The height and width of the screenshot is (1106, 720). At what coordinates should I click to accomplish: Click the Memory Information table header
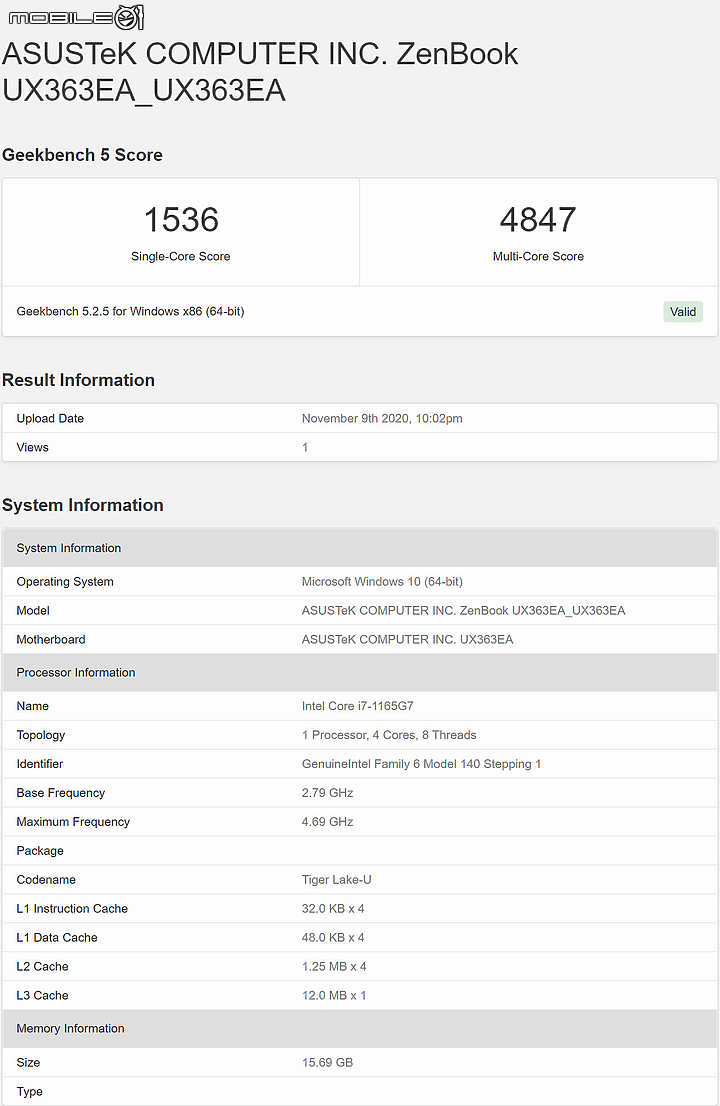click(360, 1028)
